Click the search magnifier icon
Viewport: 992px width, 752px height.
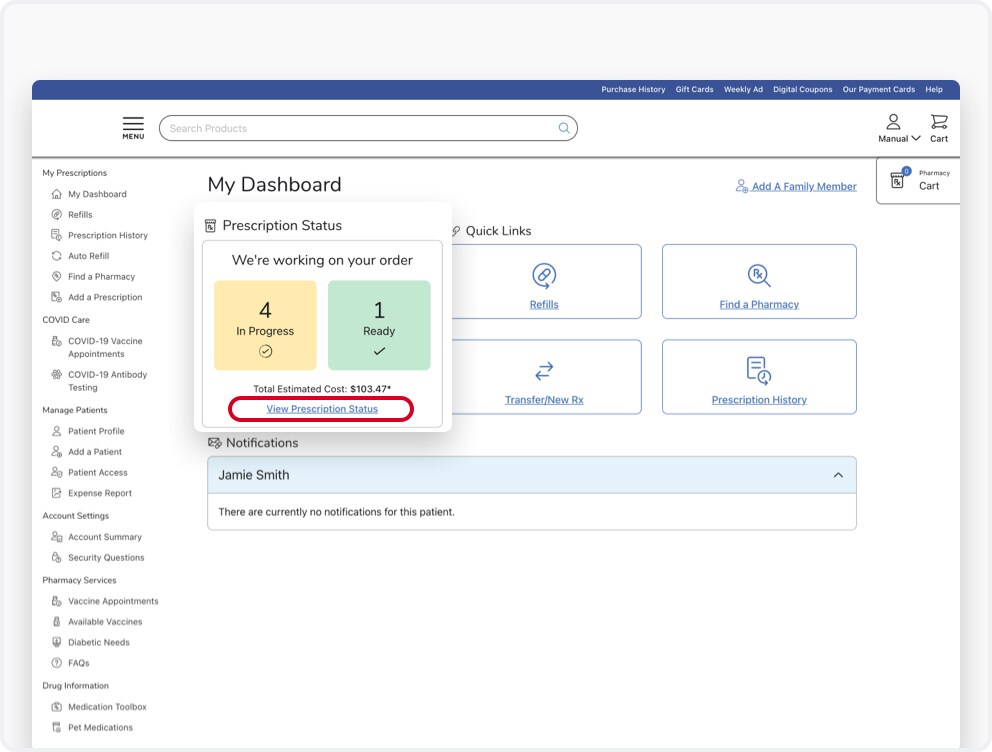564,128
